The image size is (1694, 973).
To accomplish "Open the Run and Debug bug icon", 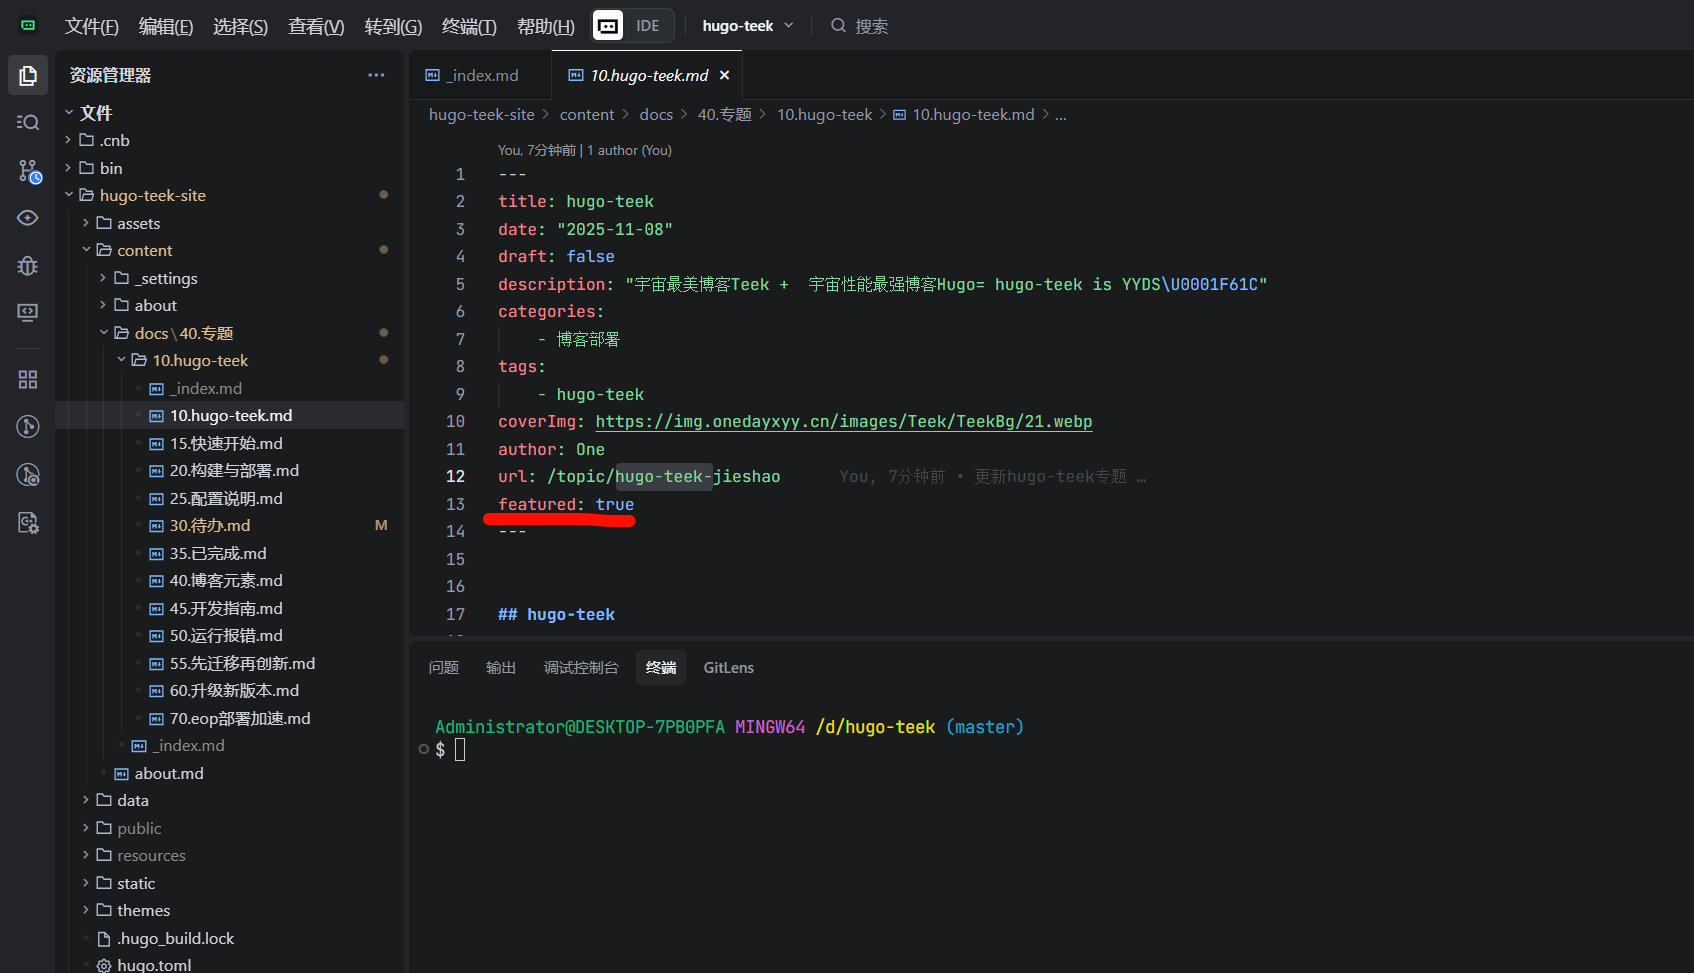I will click(28, 266).
